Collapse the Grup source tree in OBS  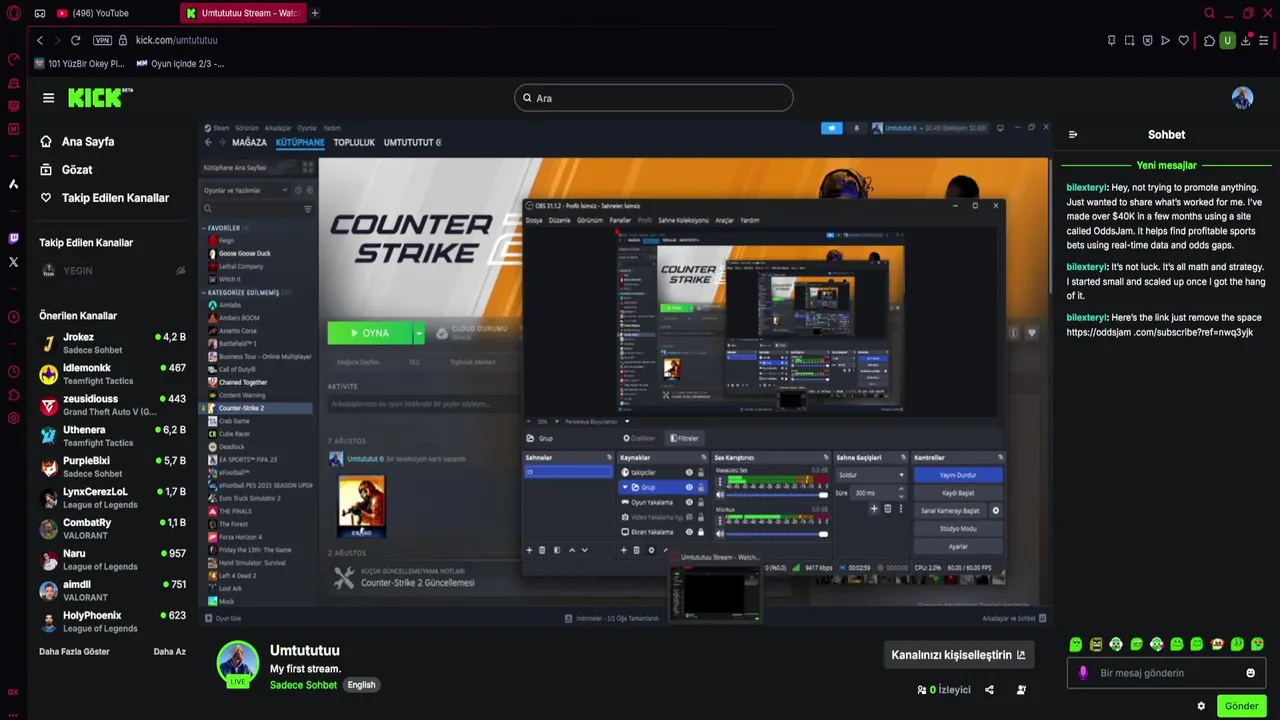625,487
